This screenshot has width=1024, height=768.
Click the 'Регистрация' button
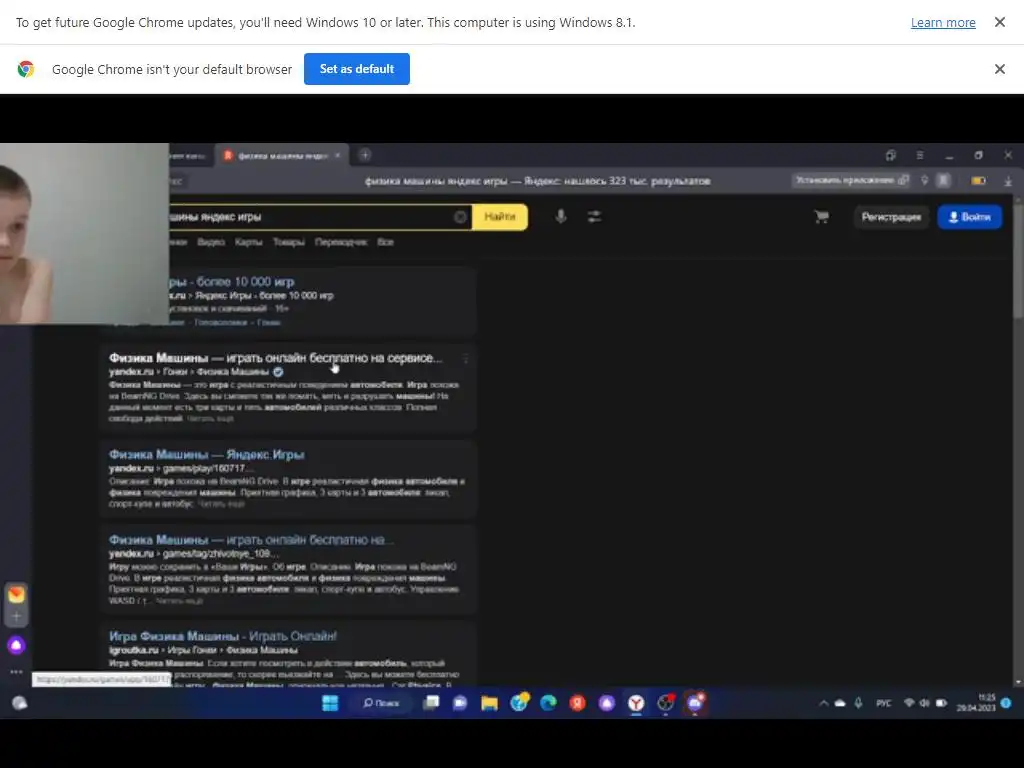point(891,217)
